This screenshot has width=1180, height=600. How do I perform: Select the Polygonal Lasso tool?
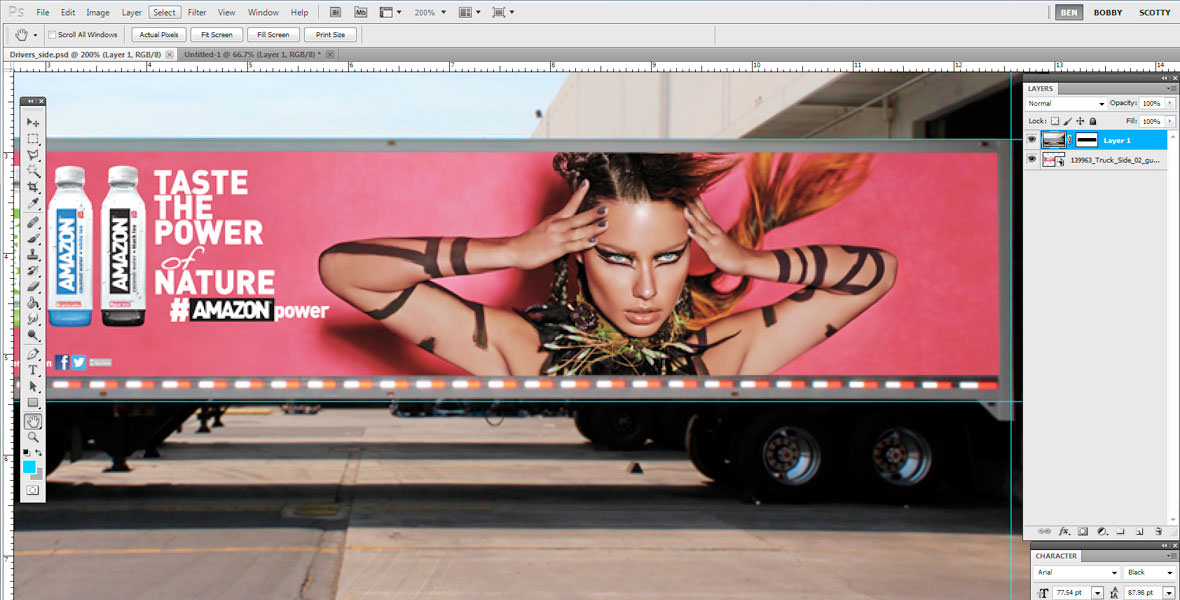pyautogui.click(x=33, y=155)
